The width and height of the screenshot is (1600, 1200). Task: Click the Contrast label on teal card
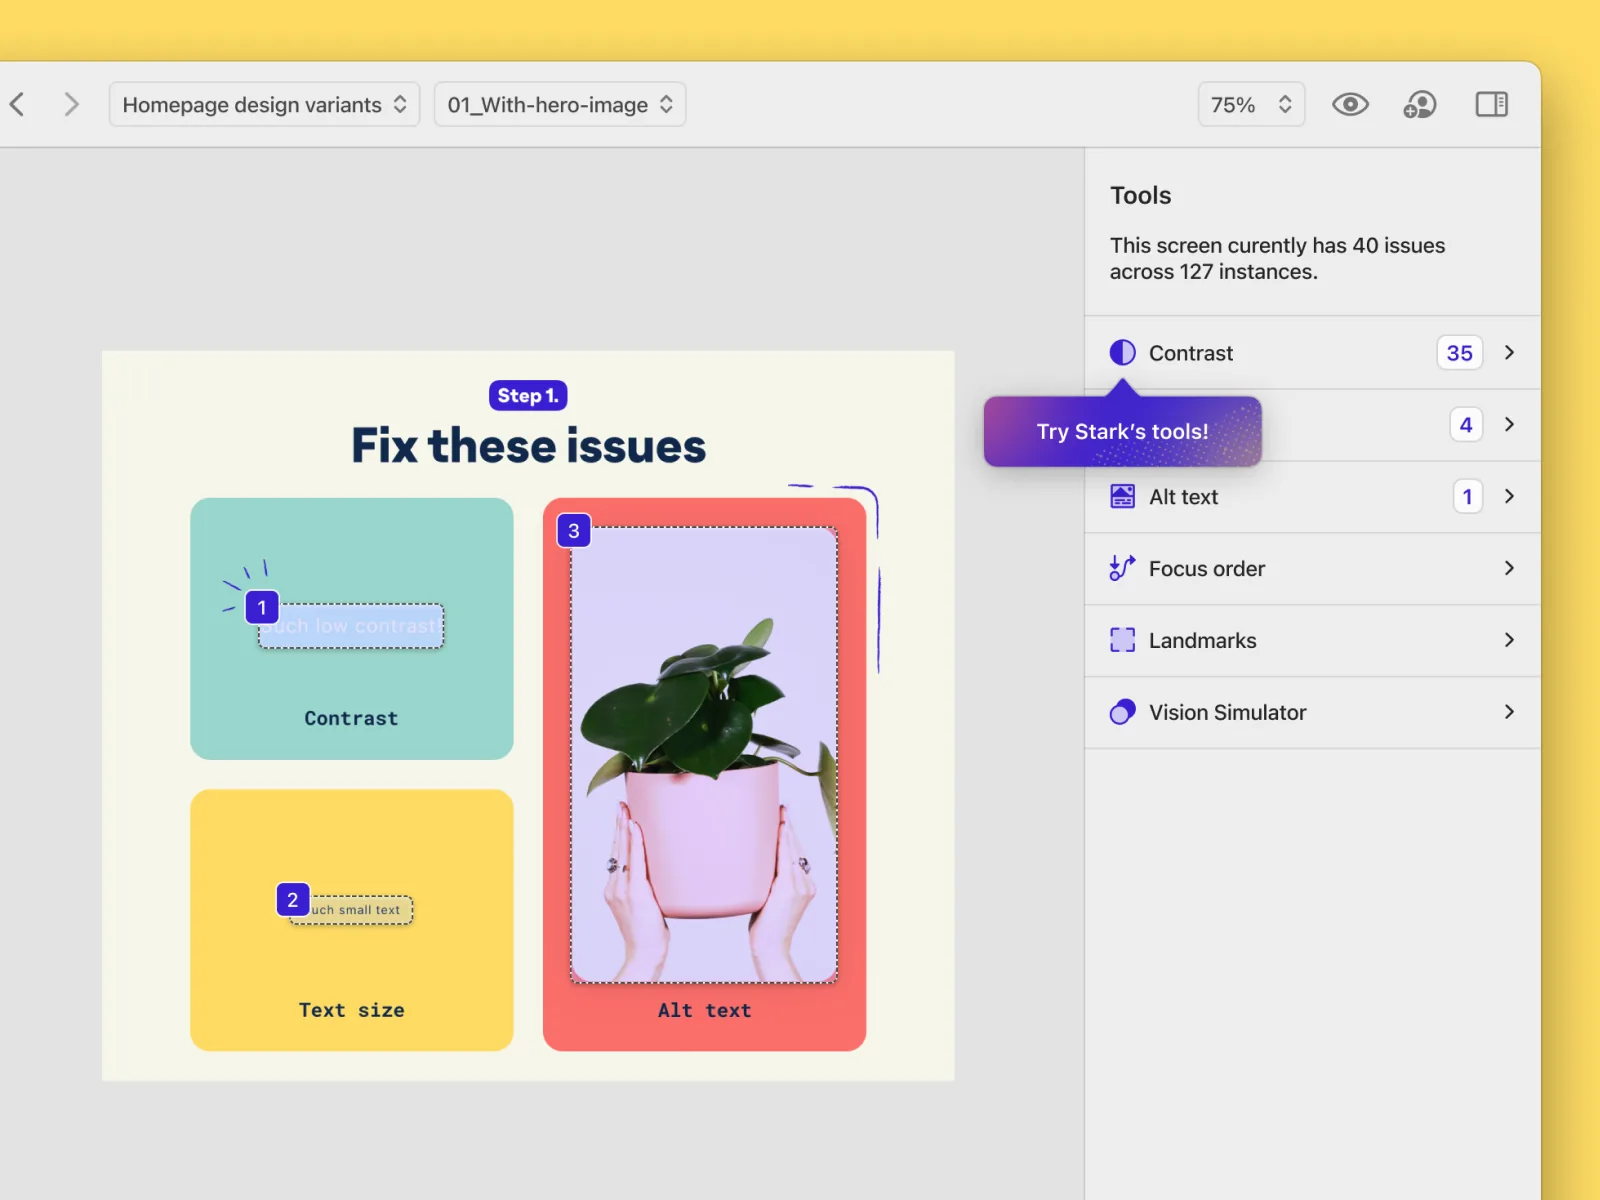click(351, 718)
